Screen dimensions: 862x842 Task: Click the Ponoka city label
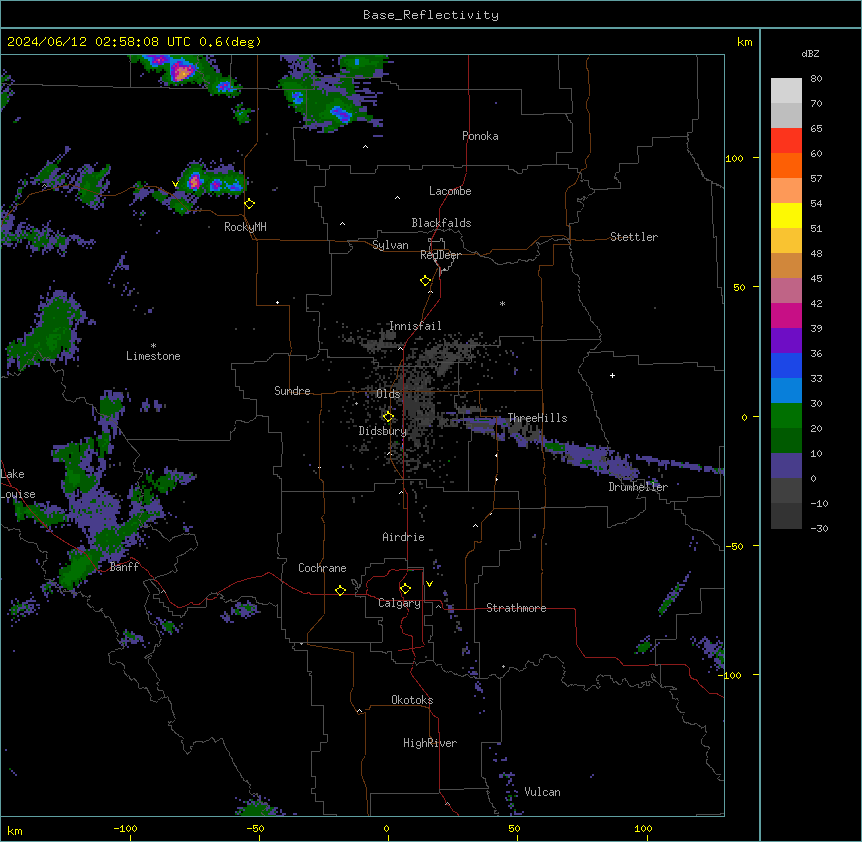[480, 136]
